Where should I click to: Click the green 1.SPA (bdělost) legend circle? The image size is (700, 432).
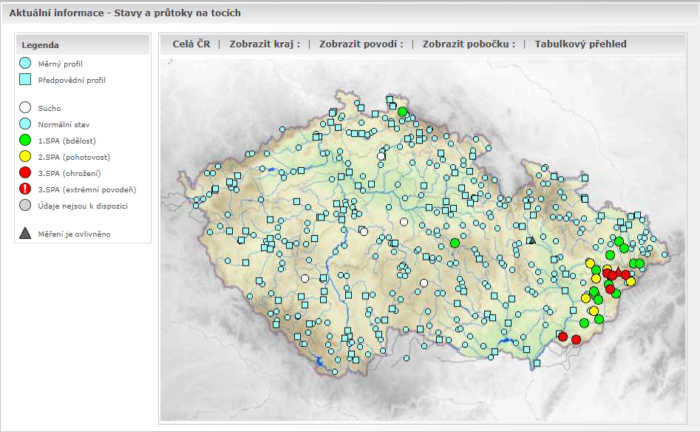pyautogui.click(x=25, y=140)
